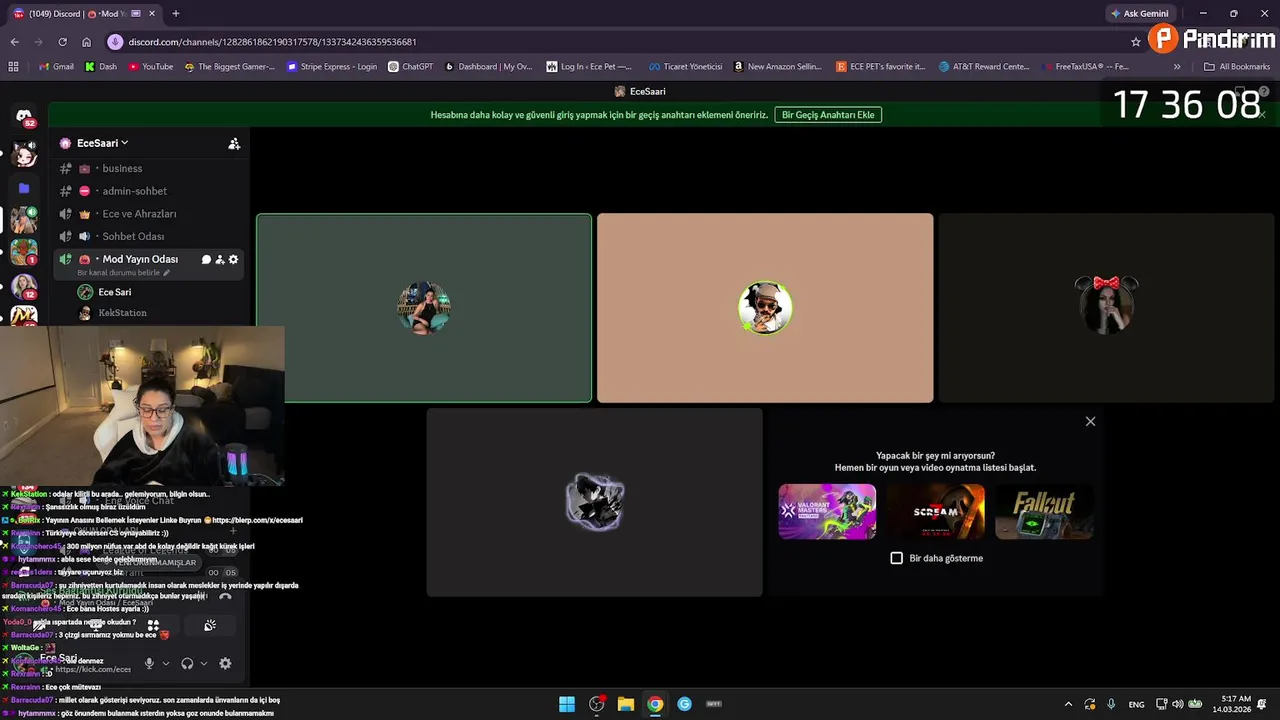Image resolution: width=1280 pixels, height=720 pixels.
Task: Open Windows Start menu
Action: tap(567, 704)
